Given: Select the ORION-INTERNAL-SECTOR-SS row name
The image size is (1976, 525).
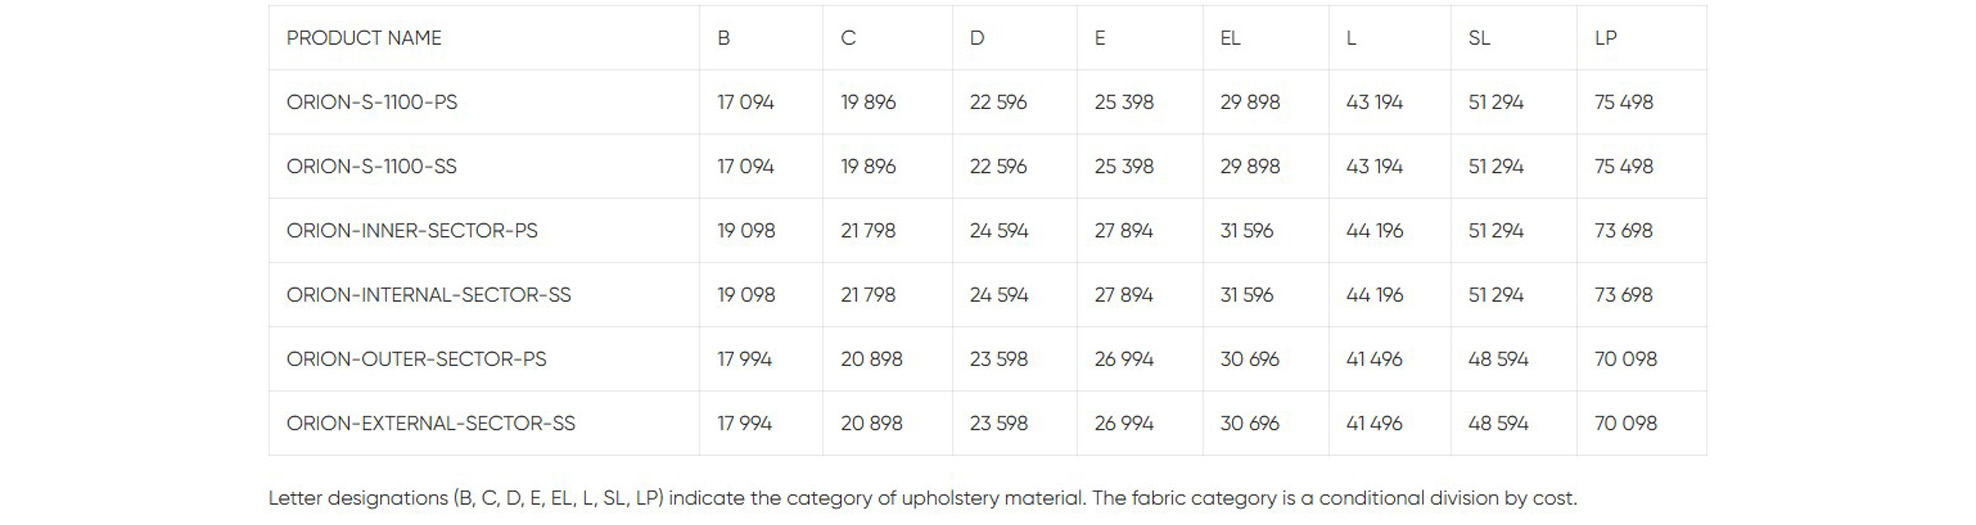Looking at the screenshot, I should point(428,295).
